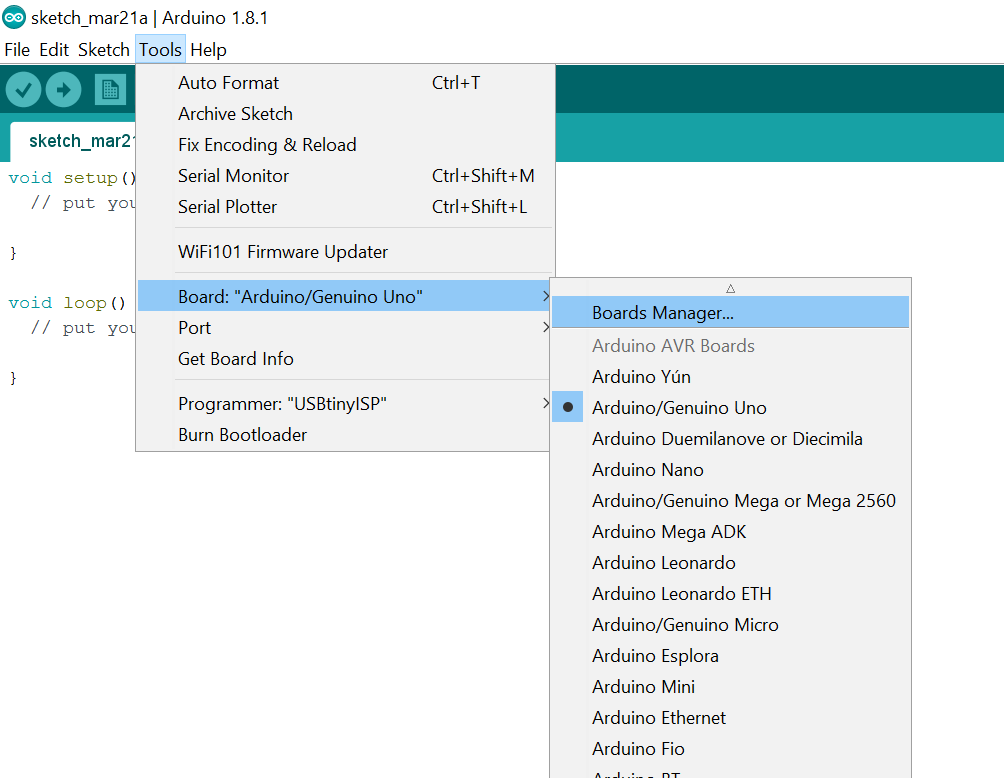Viewport: 1004px width, 778px height.
Task: Select Arduino Nano board
Action: pos(730,469)
